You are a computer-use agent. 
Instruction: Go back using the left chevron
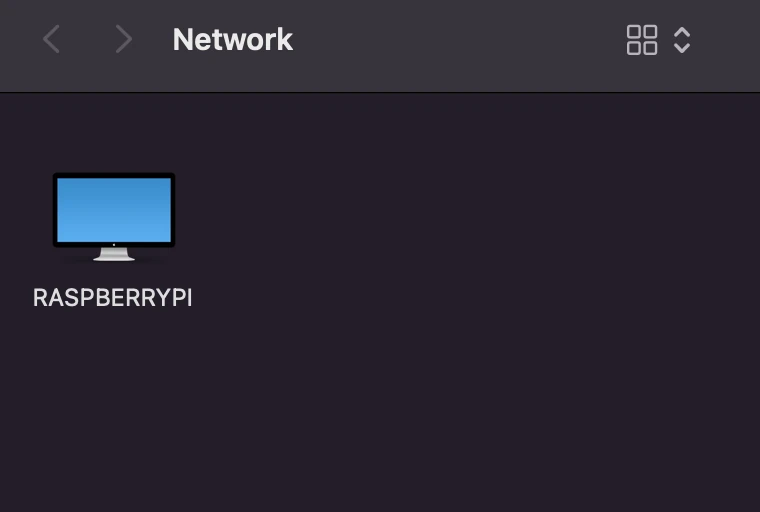pos(51,39)
